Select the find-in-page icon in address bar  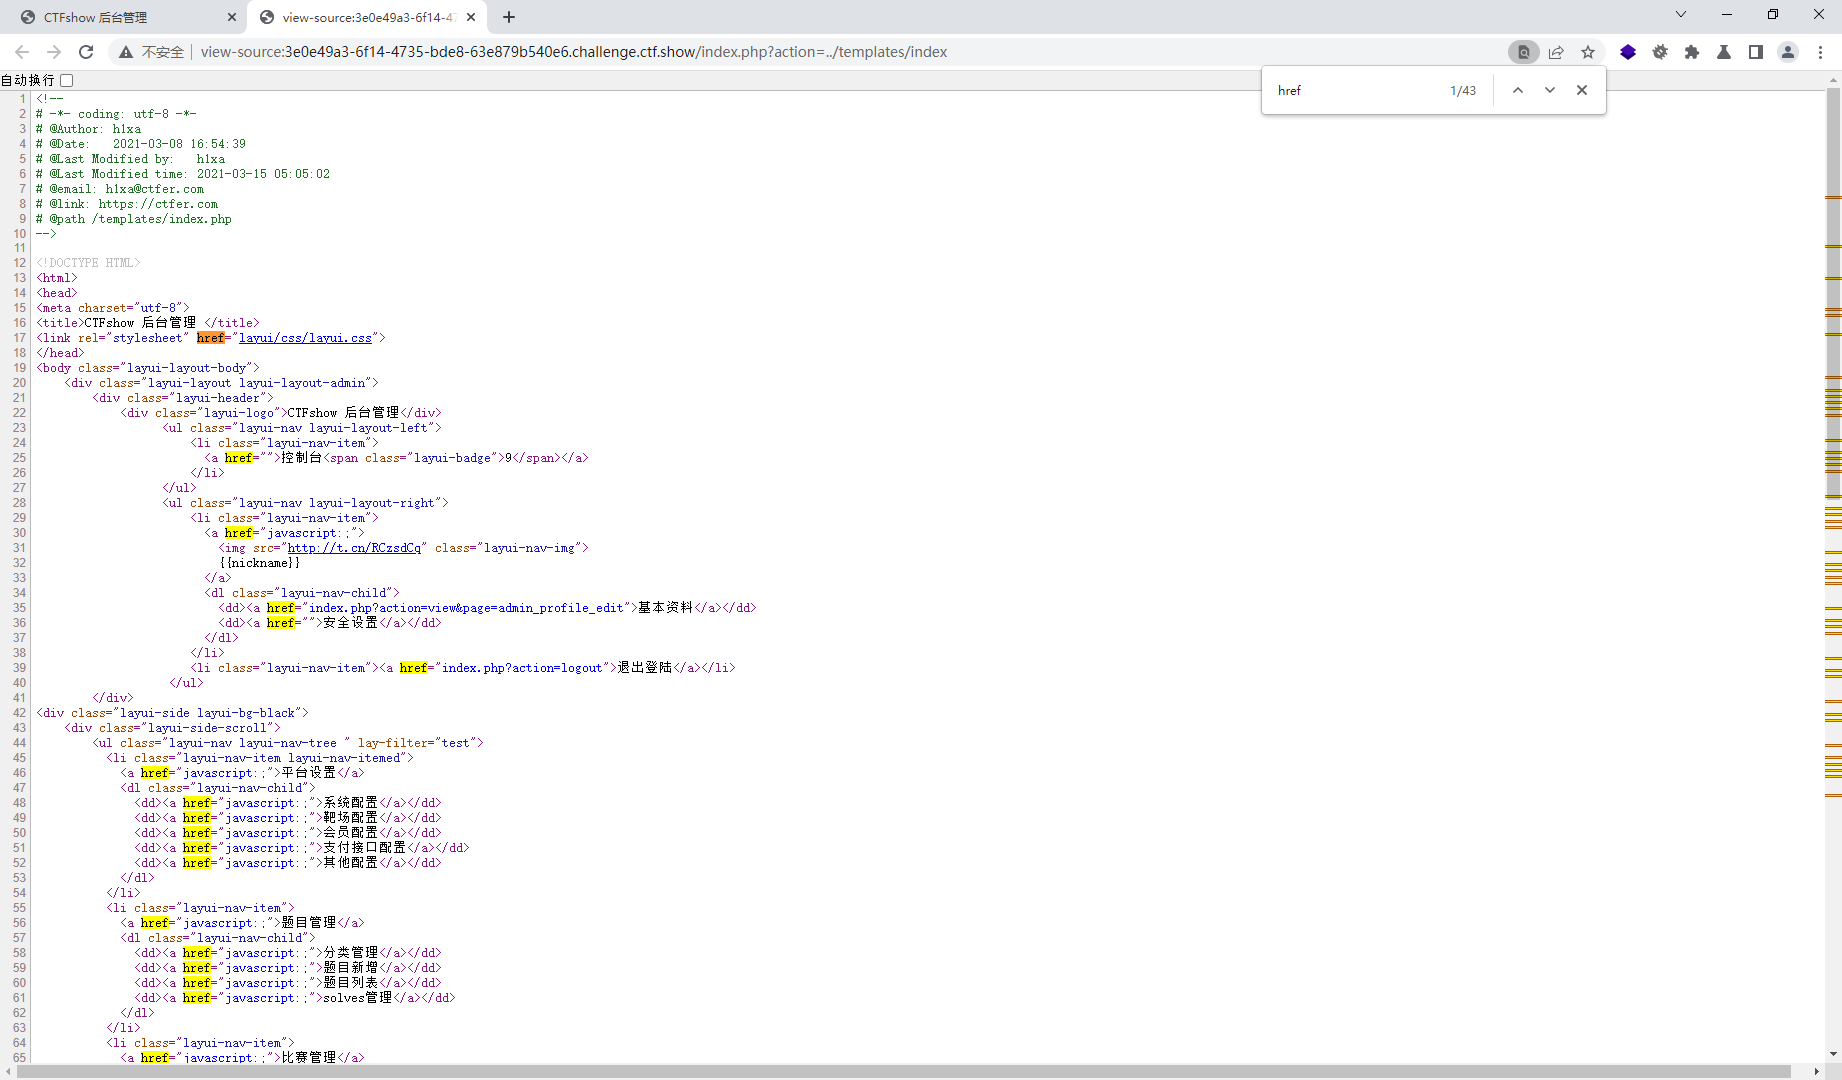1523,52
